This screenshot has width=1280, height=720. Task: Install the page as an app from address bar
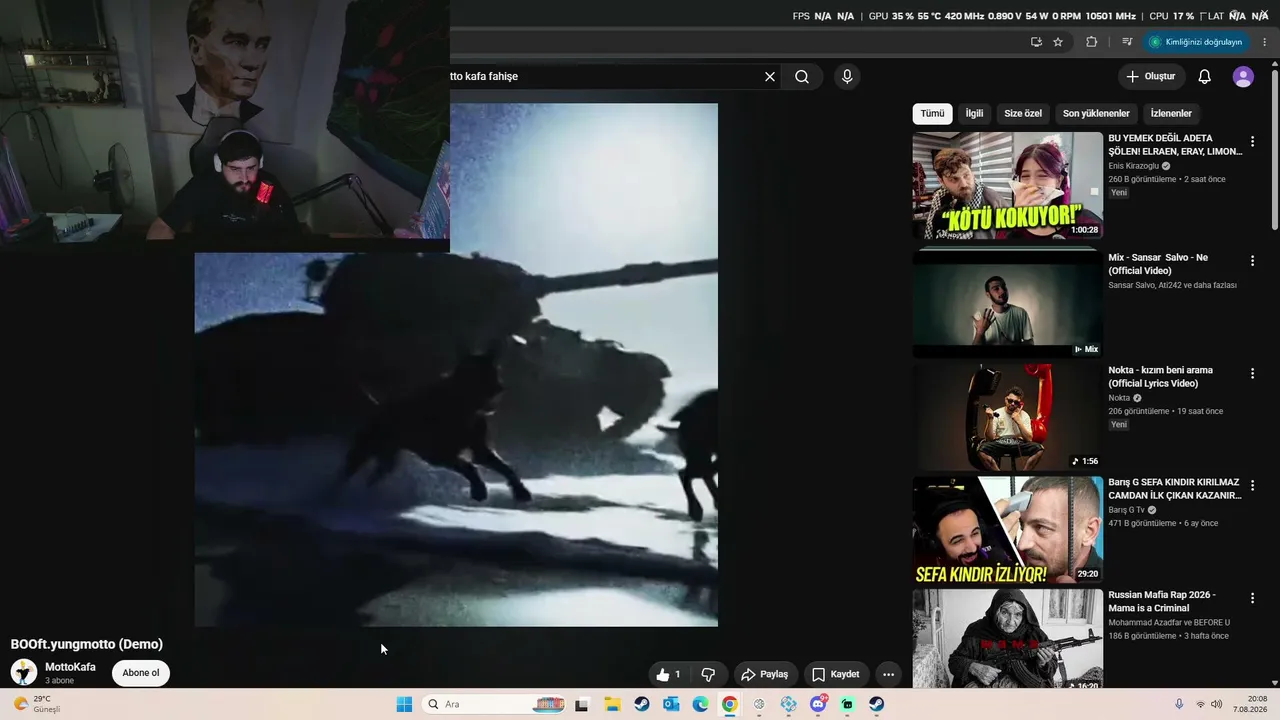point(1036,42)
